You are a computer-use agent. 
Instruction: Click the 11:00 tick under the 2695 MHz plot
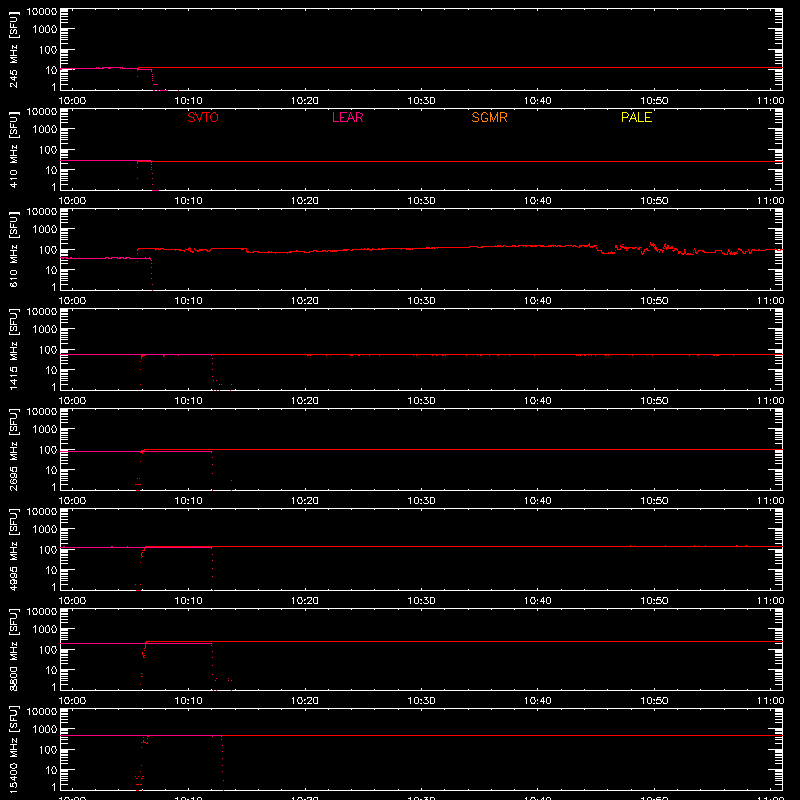(x=770, y=501)
